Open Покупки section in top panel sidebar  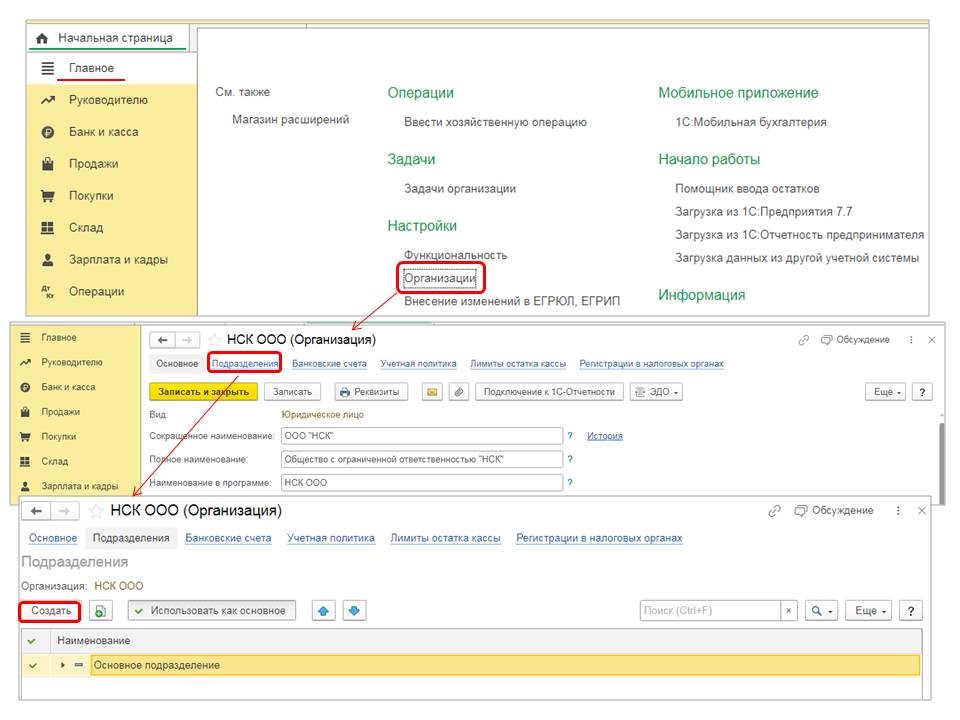point(91,195)
